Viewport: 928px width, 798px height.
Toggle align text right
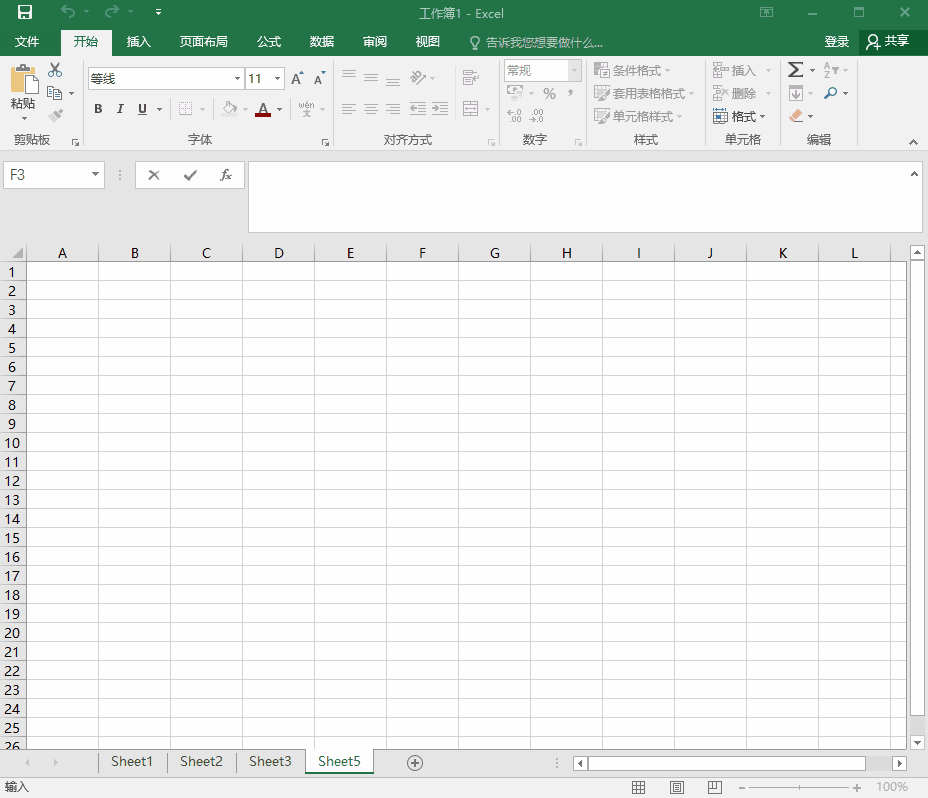click(x=393, y=108)
